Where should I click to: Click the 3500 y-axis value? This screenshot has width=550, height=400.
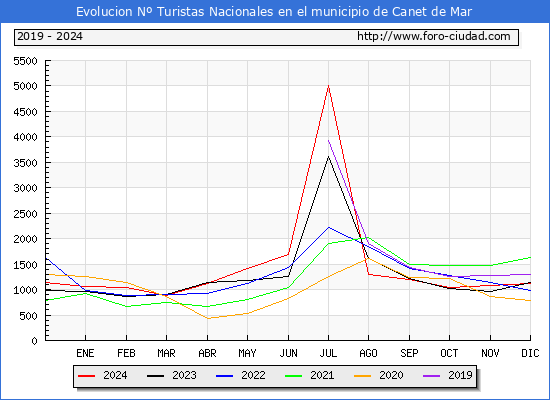tap(25, 163)
